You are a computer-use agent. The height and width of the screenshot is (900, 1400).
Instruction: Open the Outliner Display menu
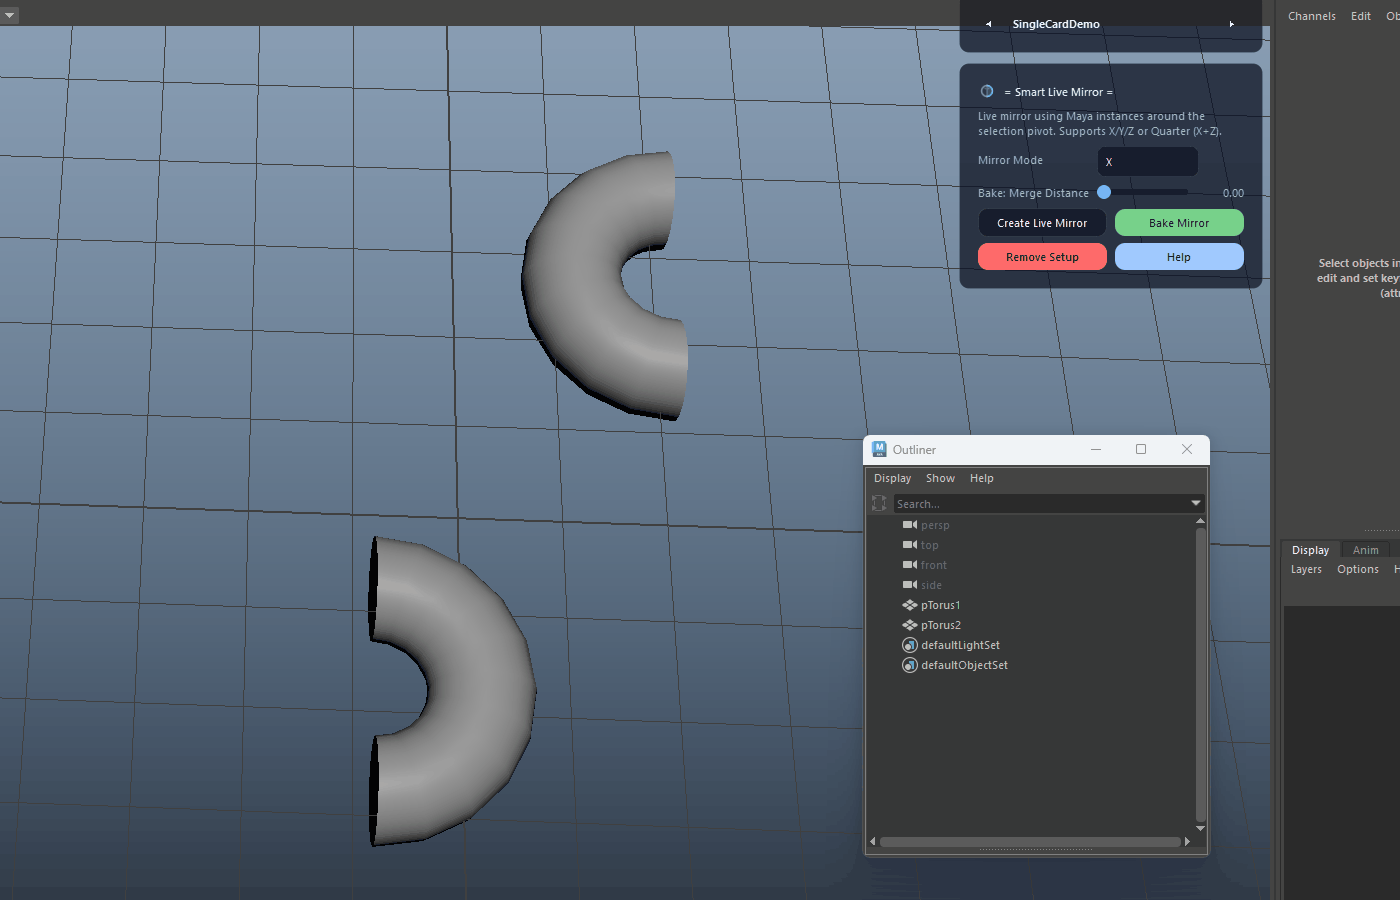point(892,478)
